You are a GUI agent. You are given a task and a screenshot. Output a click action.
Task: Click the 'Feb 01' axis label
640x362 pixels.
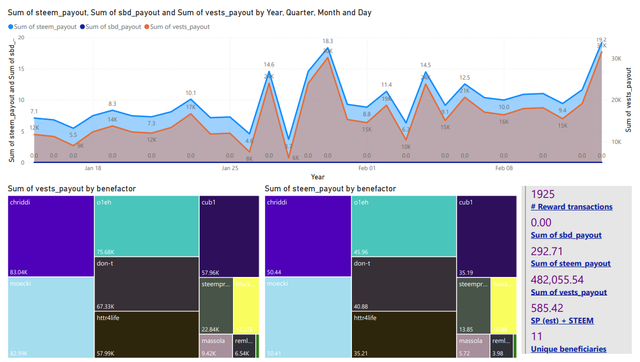[x=367, y=168]
